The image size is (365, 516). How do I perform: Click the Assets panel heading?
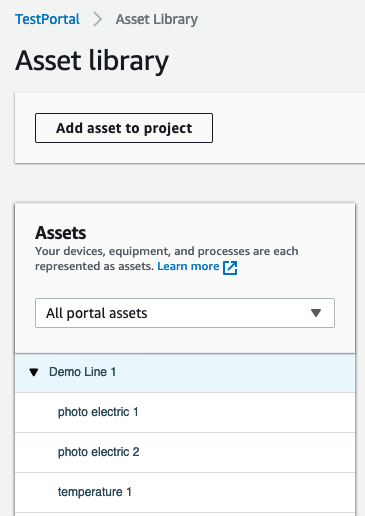[61, 233]
